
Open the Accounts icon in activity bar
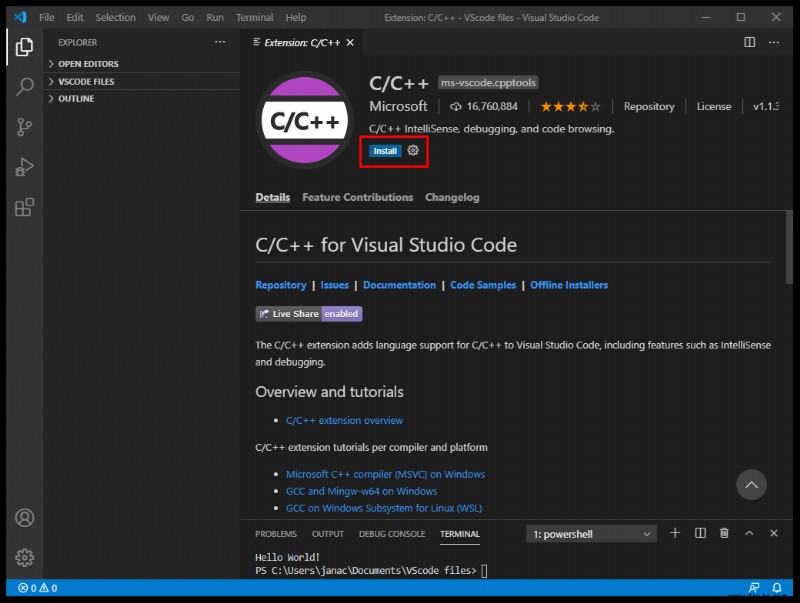(x=24, y=518)
